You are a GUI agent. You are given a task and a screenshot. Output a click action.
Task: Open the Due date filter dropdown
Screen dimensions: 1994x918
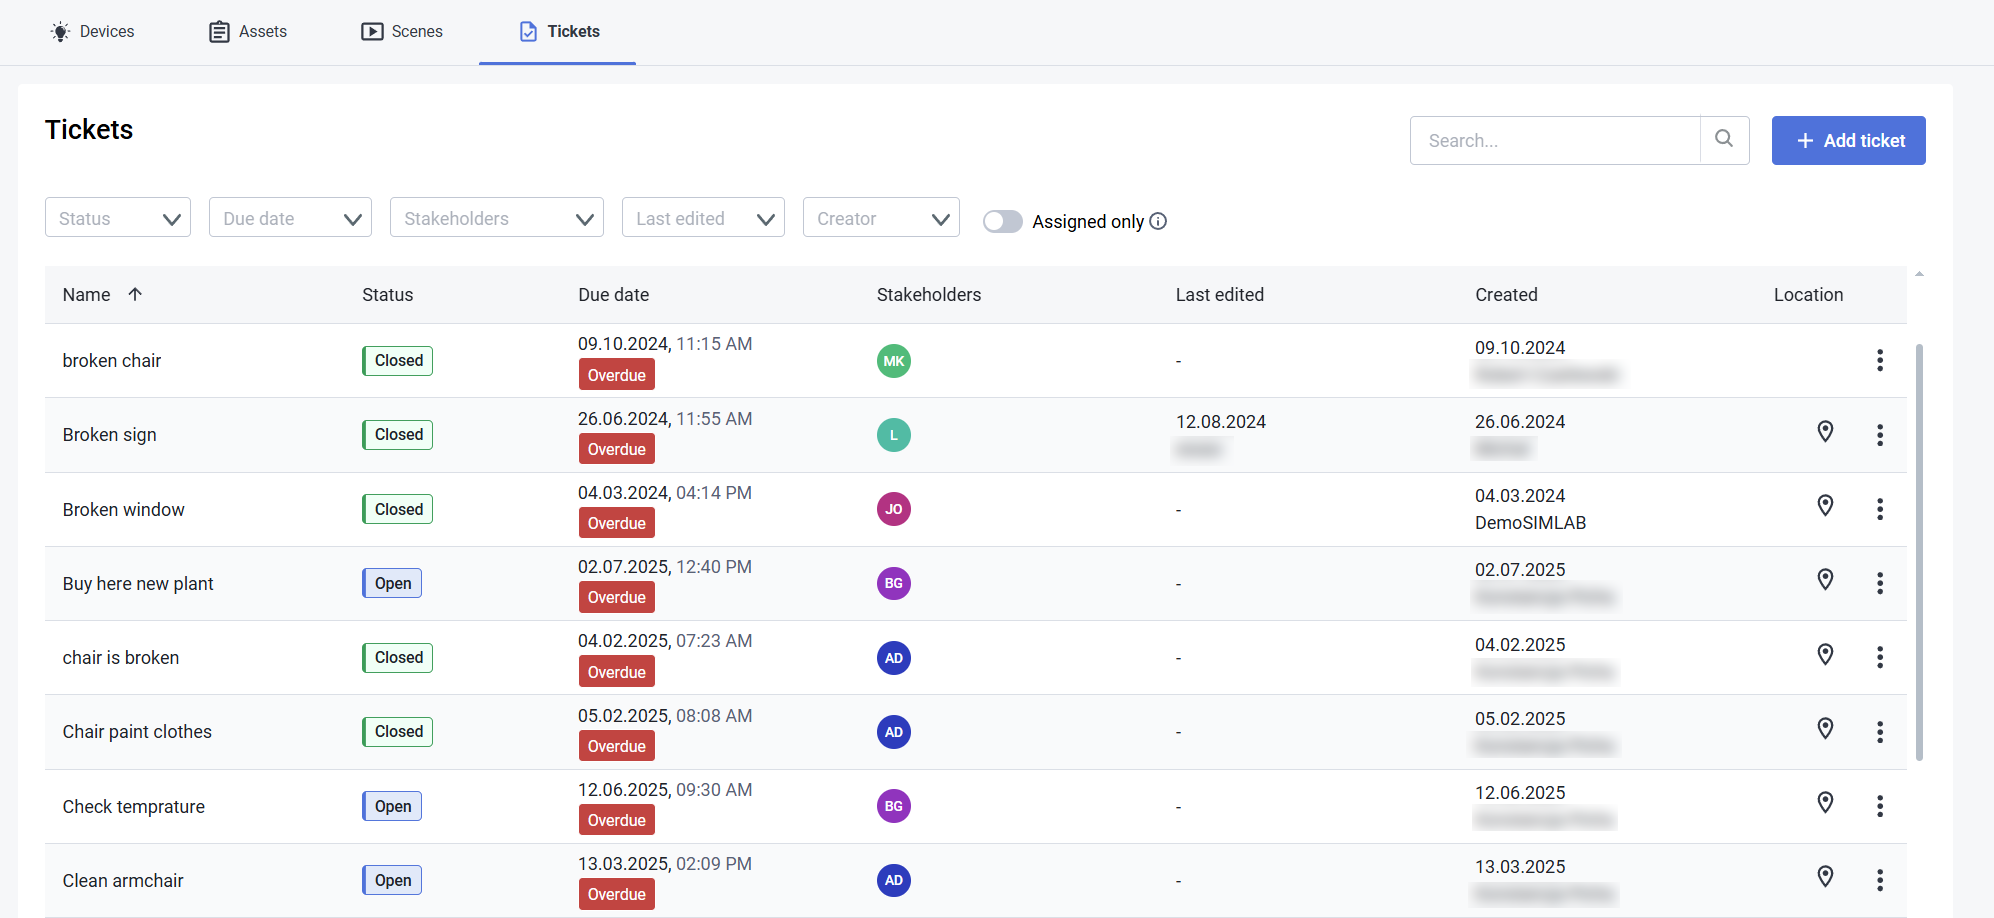coord(290,217)
